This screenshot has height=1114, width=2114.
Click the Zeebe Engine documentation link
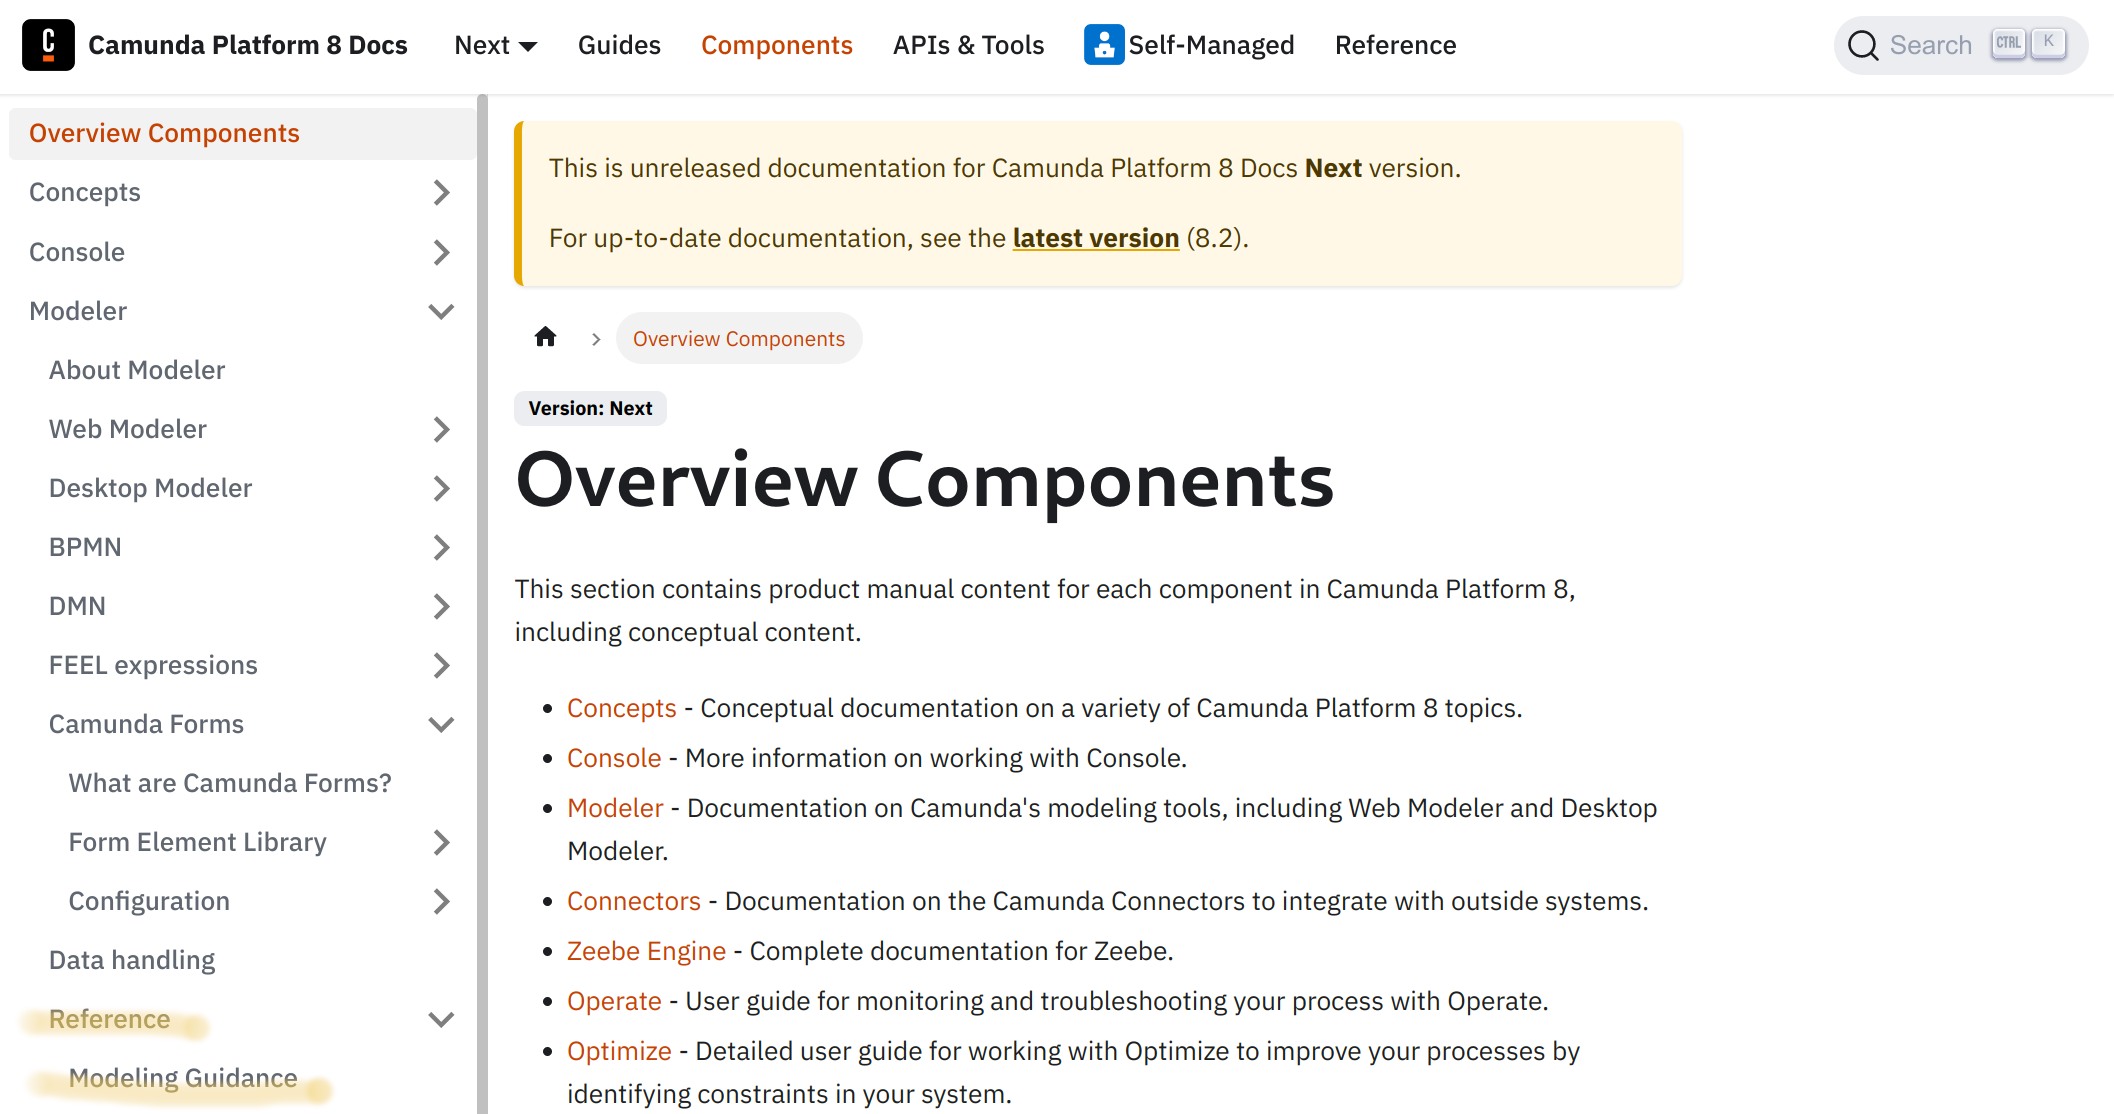click(x=646, y=950)
